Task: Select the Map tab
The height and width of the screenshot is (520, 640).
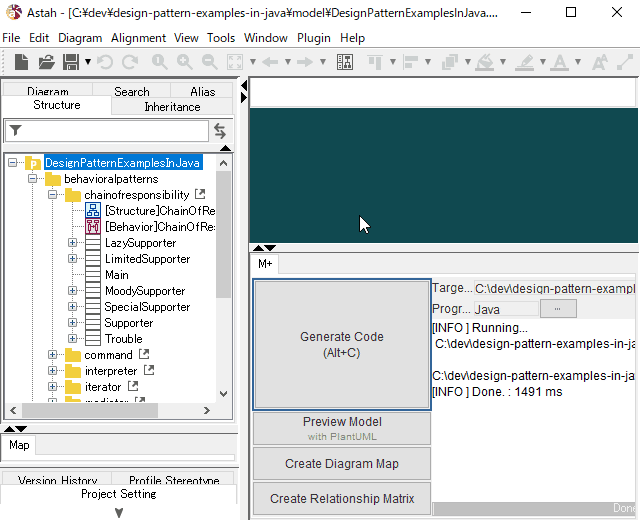Action: click(19, 445)
